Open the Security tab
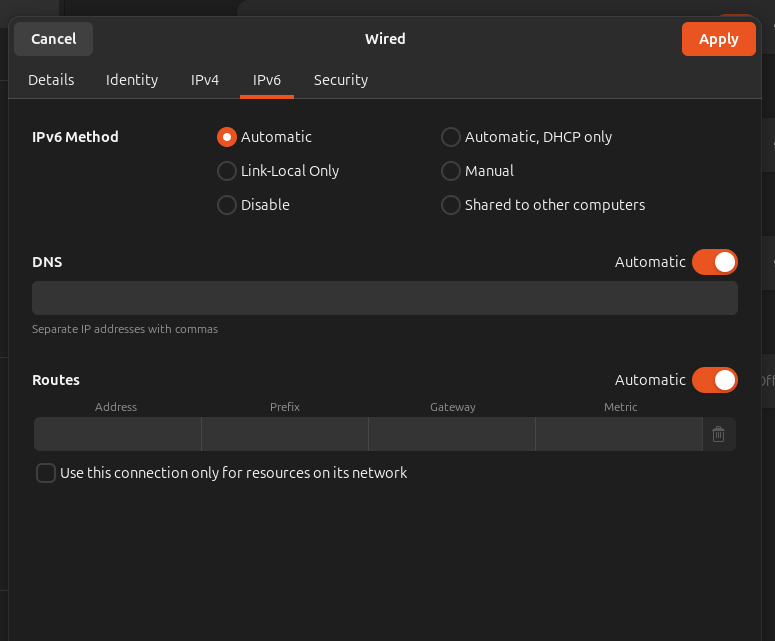 341,80
